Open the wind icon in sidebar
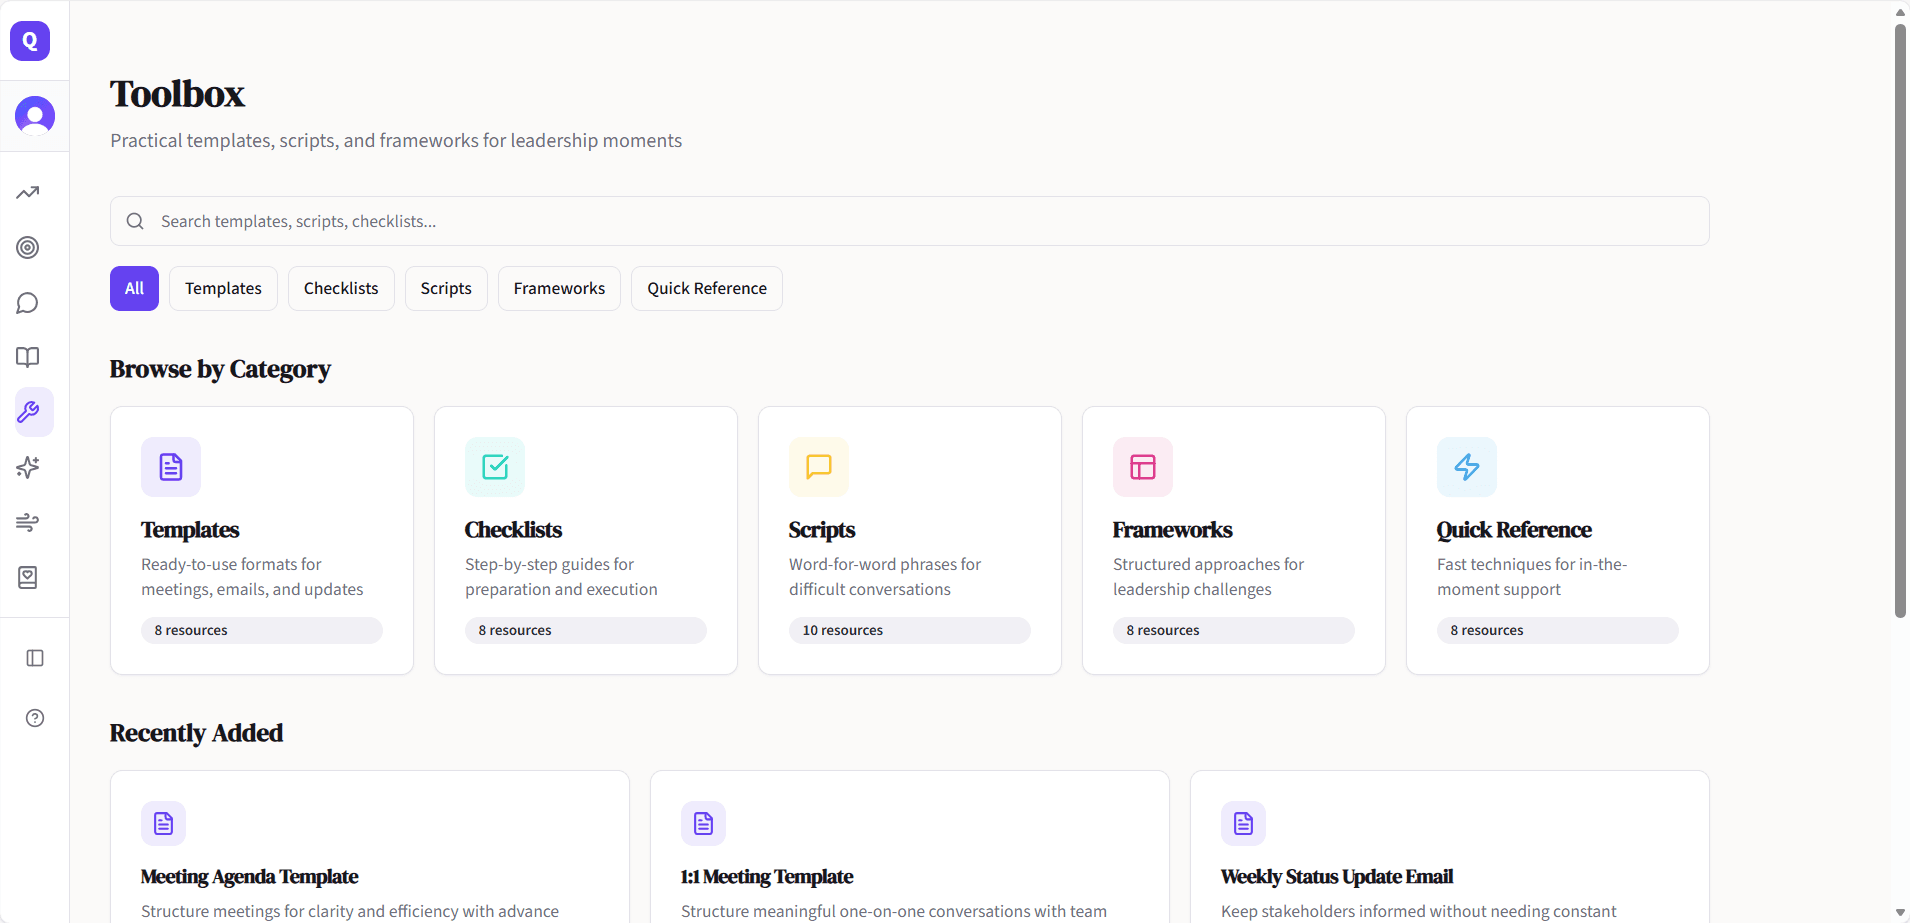 click(x=28, y=522)
